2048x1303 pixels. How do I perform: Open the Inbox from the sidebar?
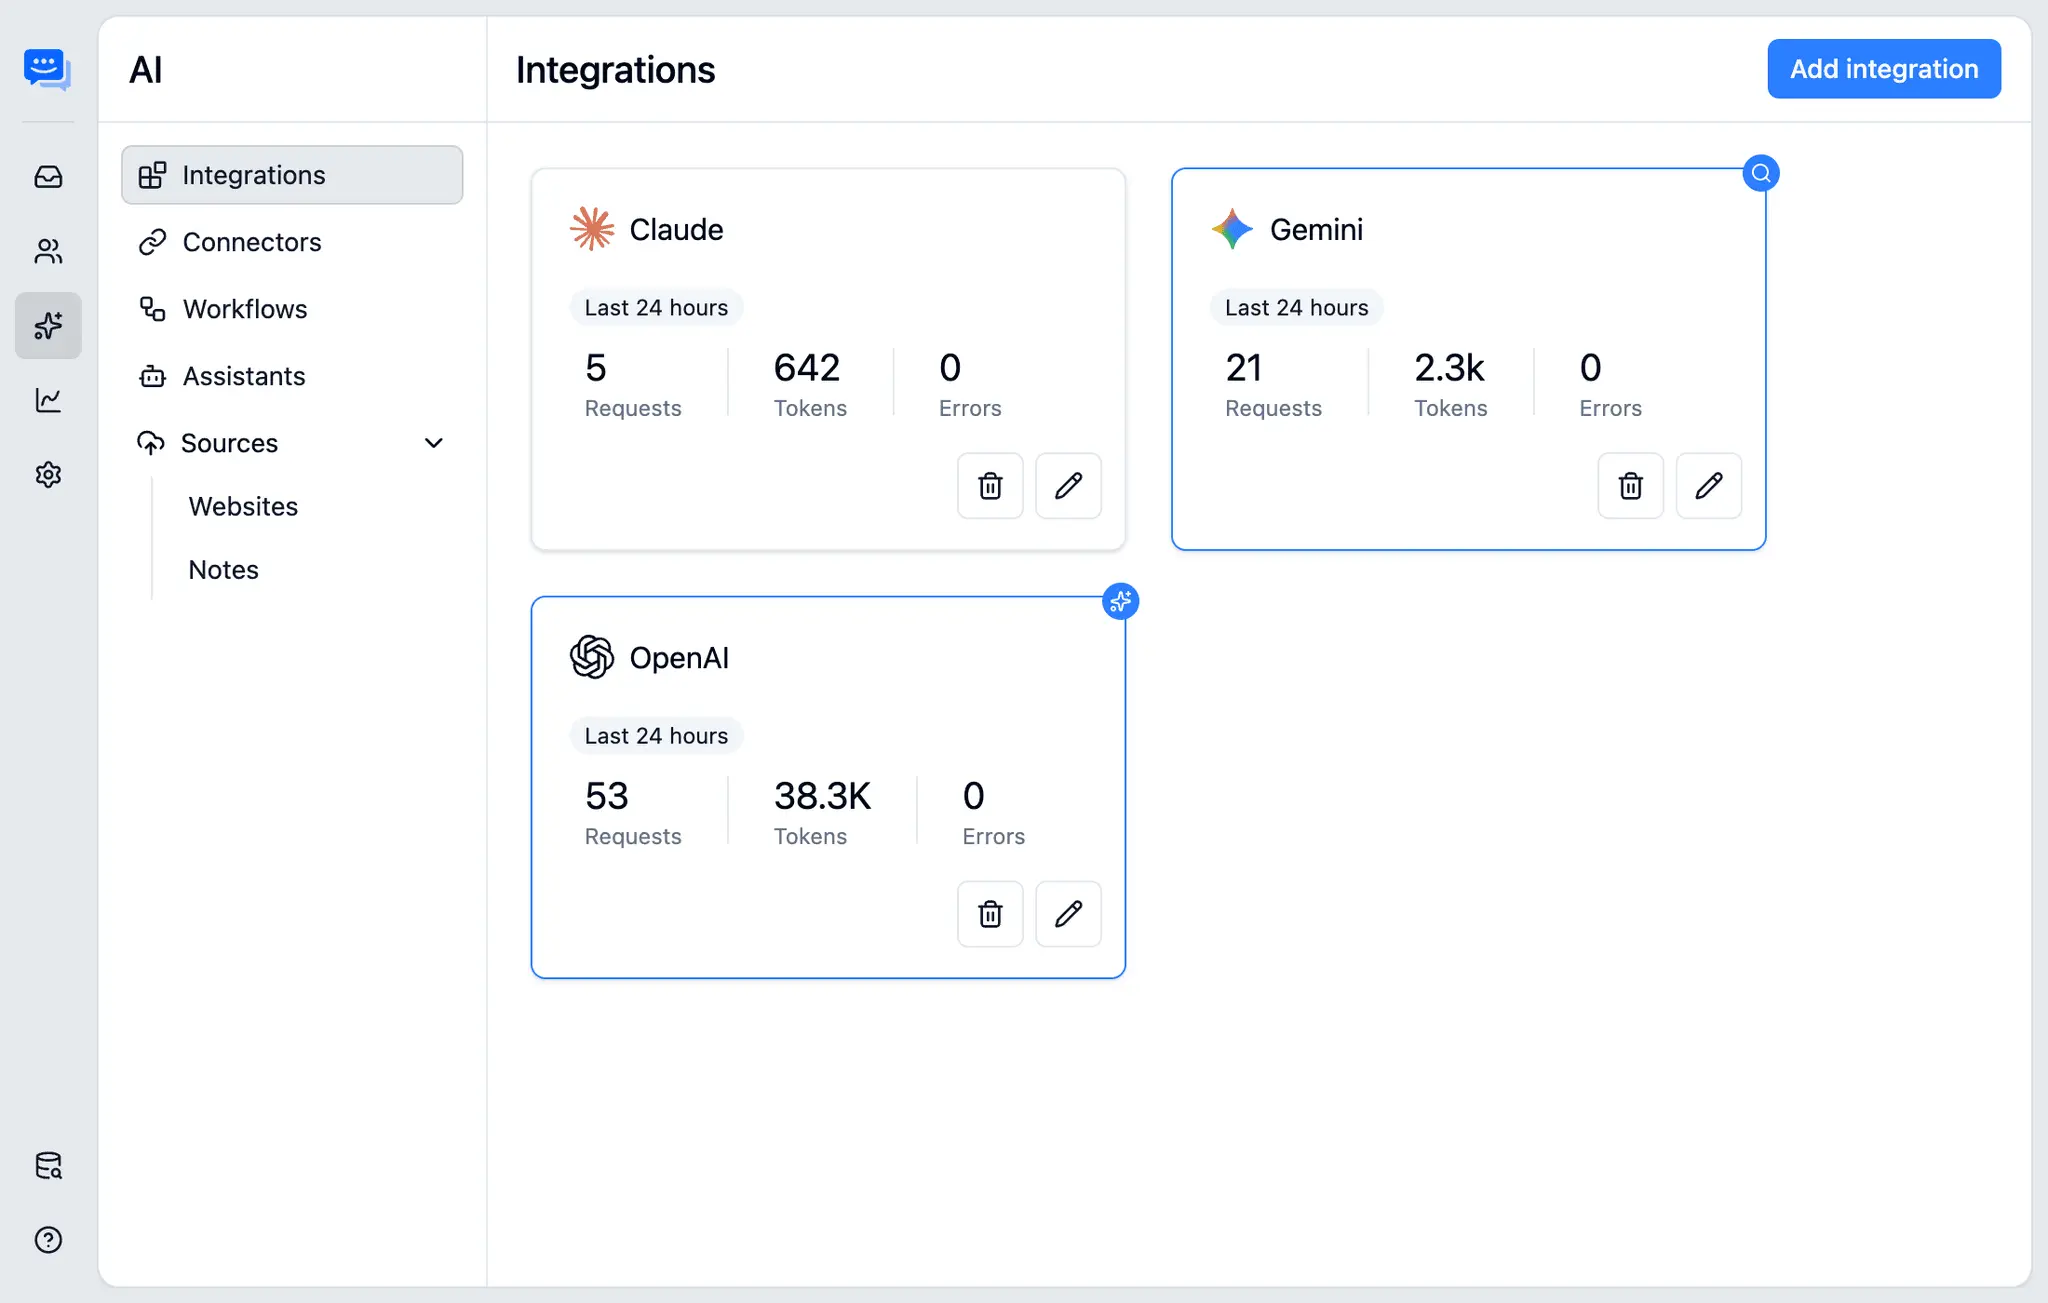coord(48,177)
